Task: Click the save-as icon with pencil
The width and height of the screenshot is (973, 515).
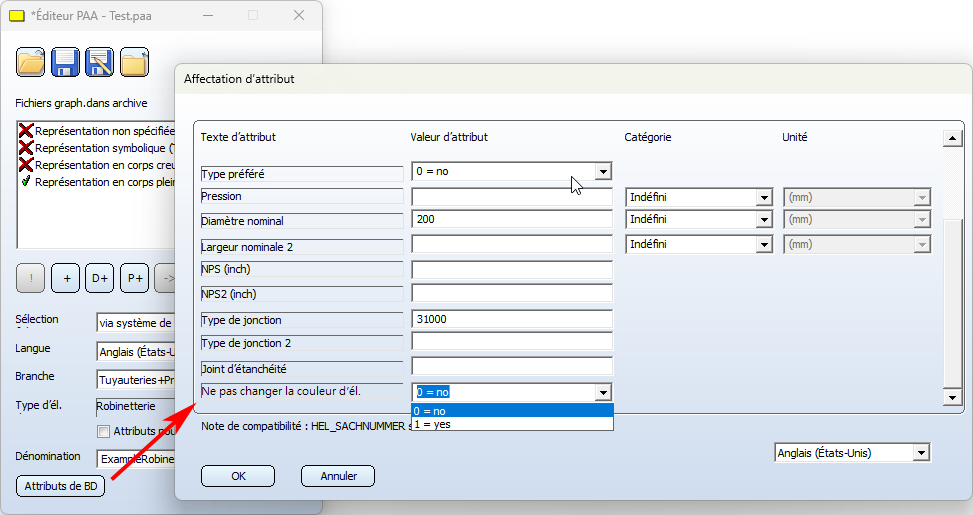Action: [x=100, y=62]
